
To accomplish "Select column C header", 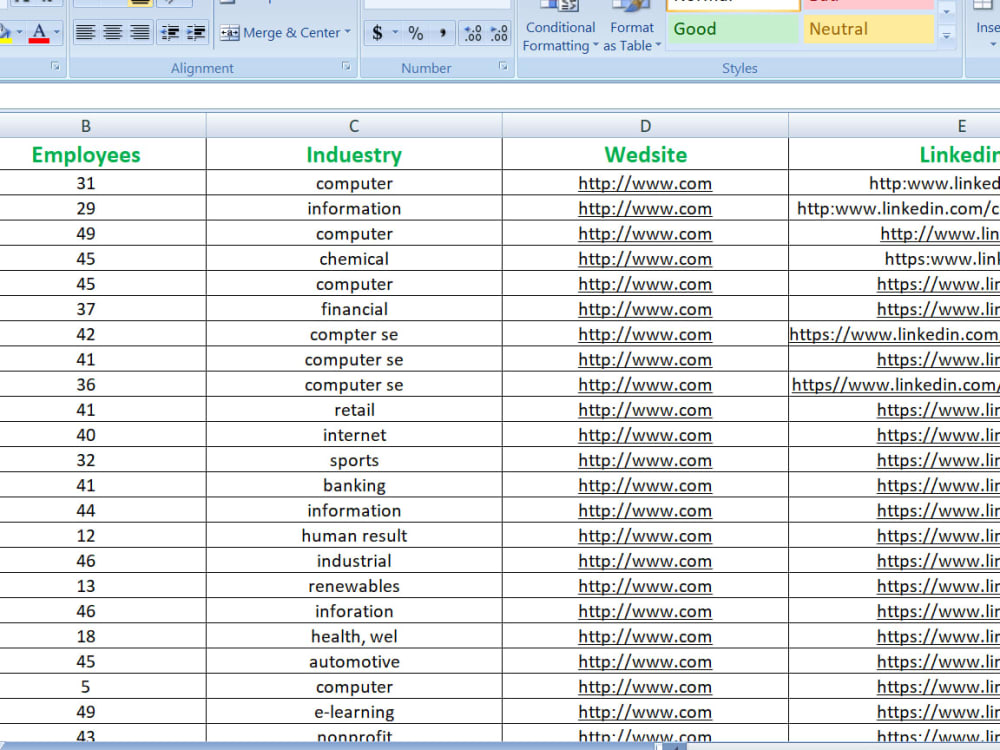I will pyautogui.click(x=354, y=126).
